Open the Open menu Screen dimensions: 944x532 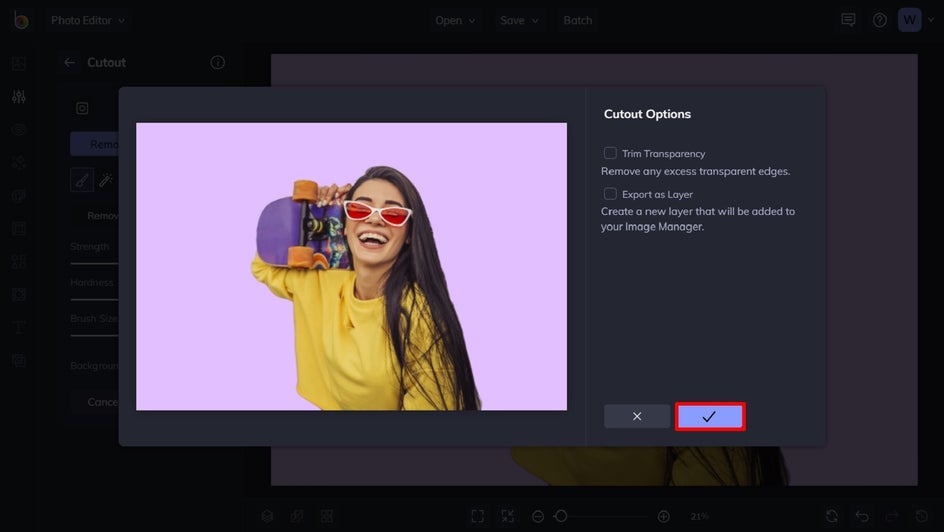[x=455, y=20]
